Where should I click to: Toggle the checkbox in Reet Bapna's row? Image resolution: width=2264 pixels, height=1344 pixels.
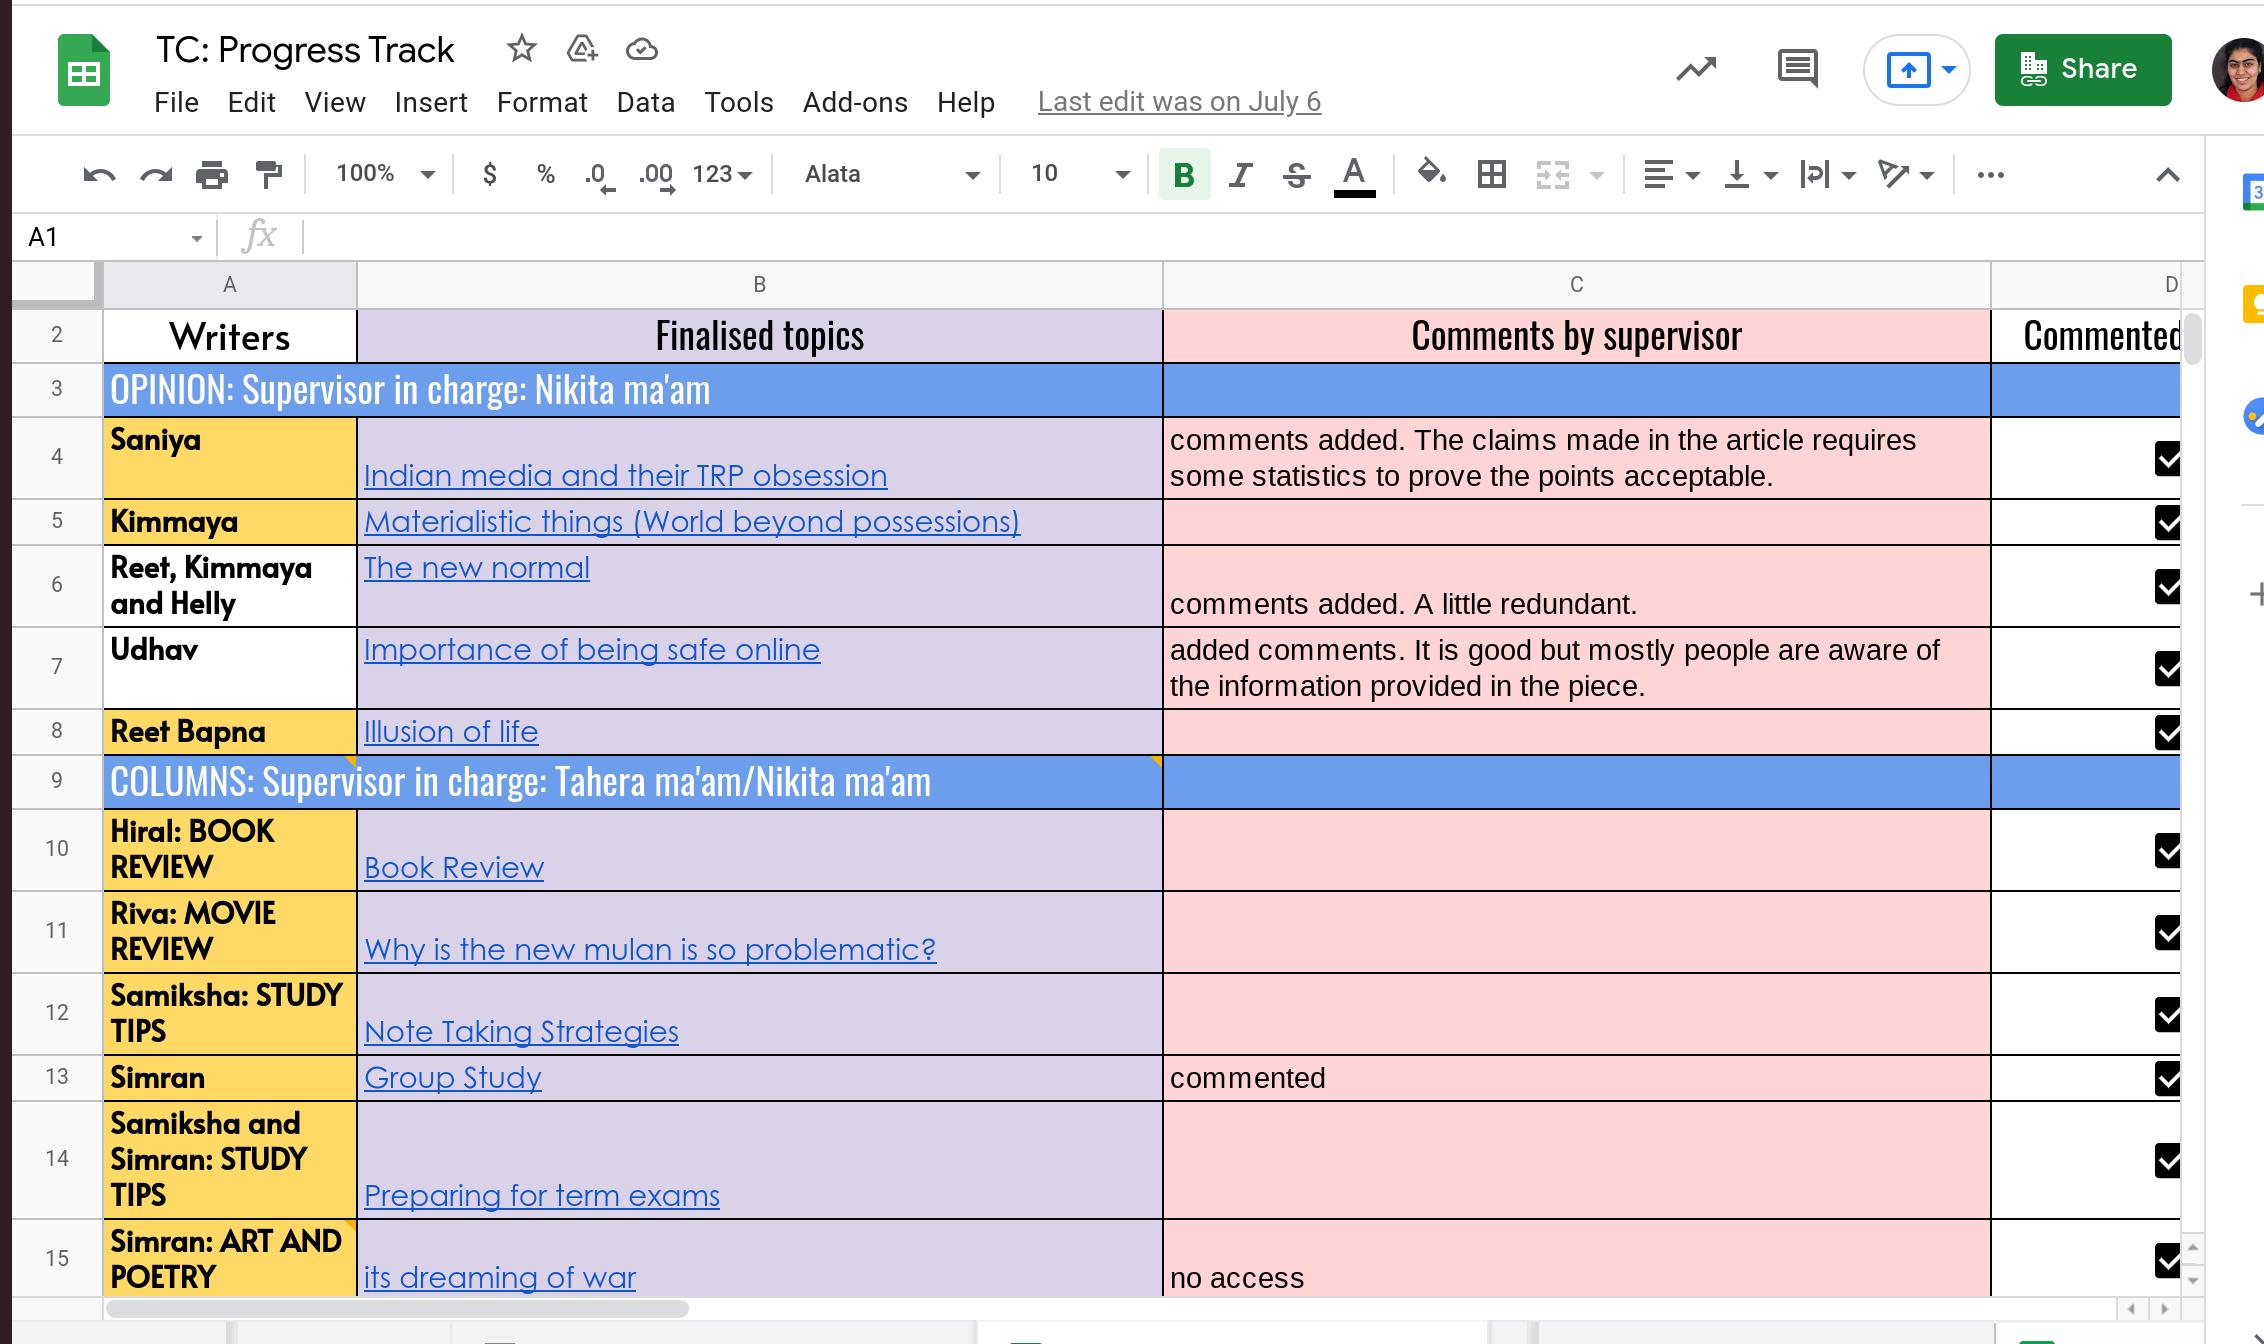pyautogui.click(x=2167, y=733)
